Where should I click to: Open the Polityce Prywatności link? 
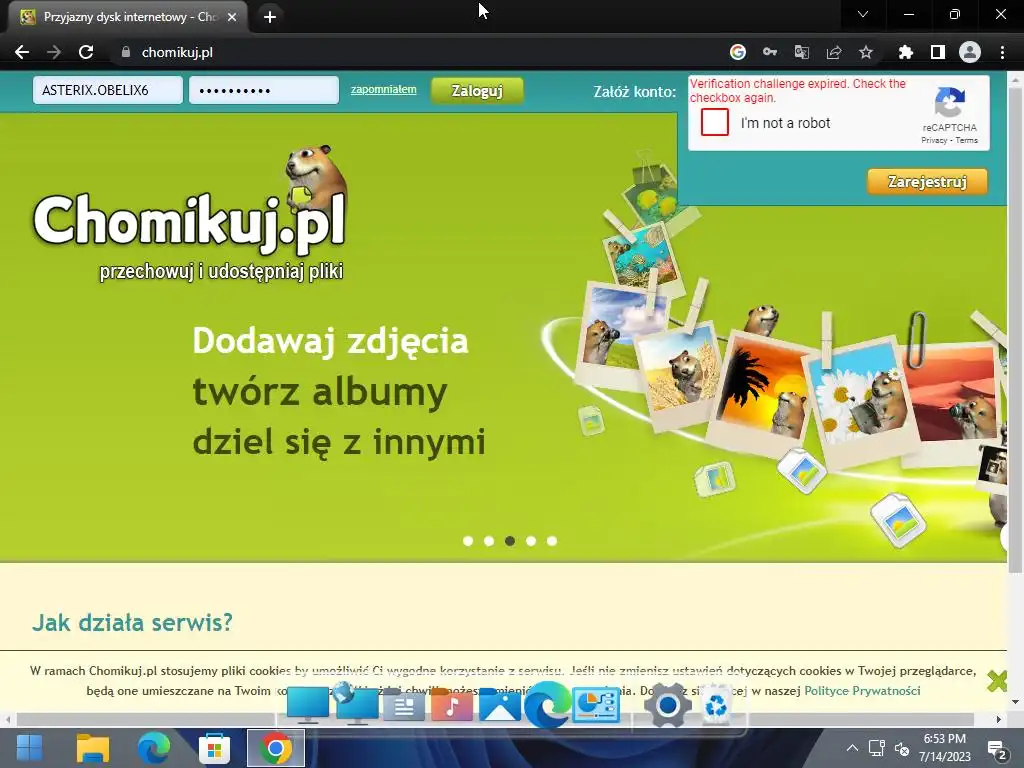pyautogui.click(x=862, y=690)
